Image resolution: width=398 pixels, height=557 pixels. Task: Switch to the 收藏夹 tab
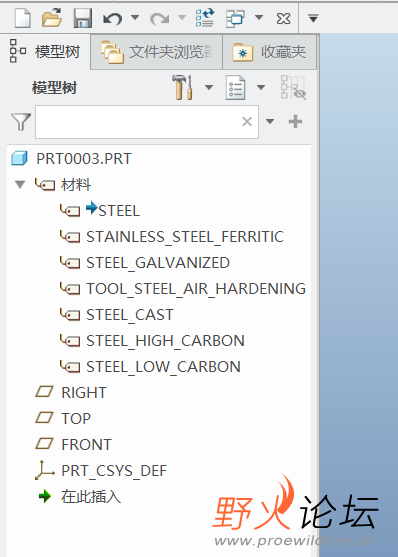tap(269, 52)
